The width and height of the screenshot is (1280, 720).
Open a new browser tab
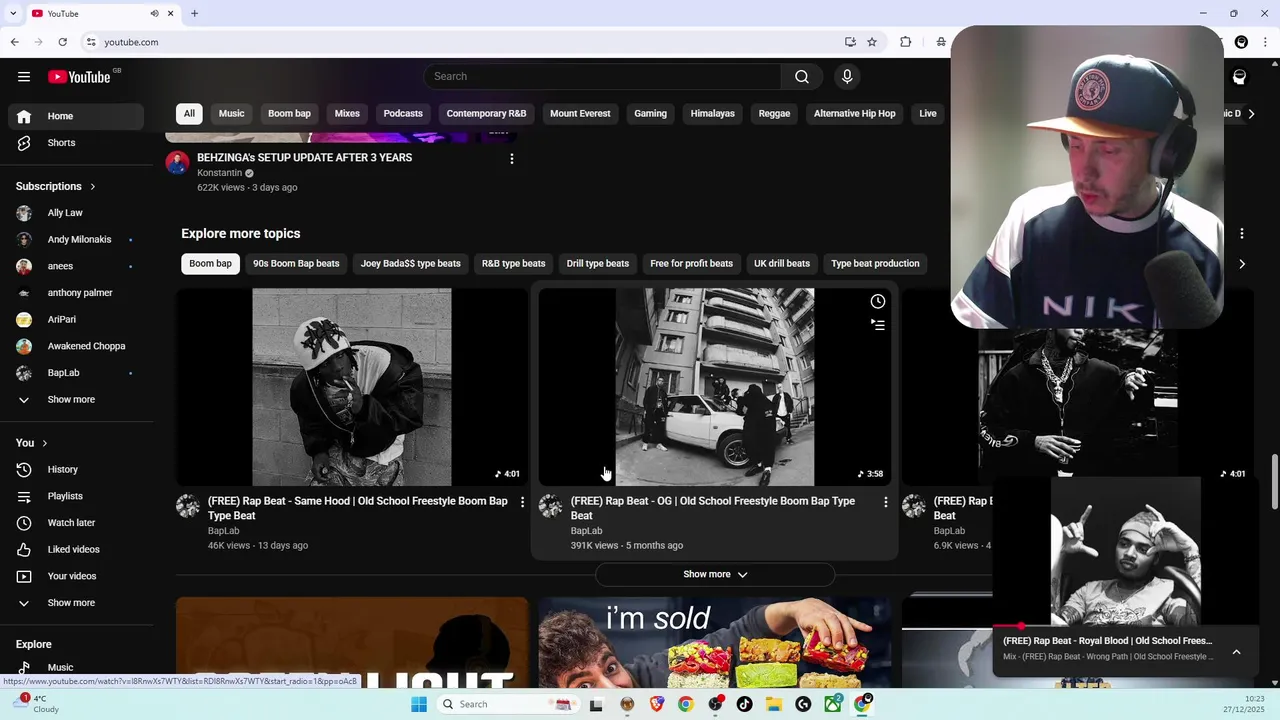coord(194,14)
